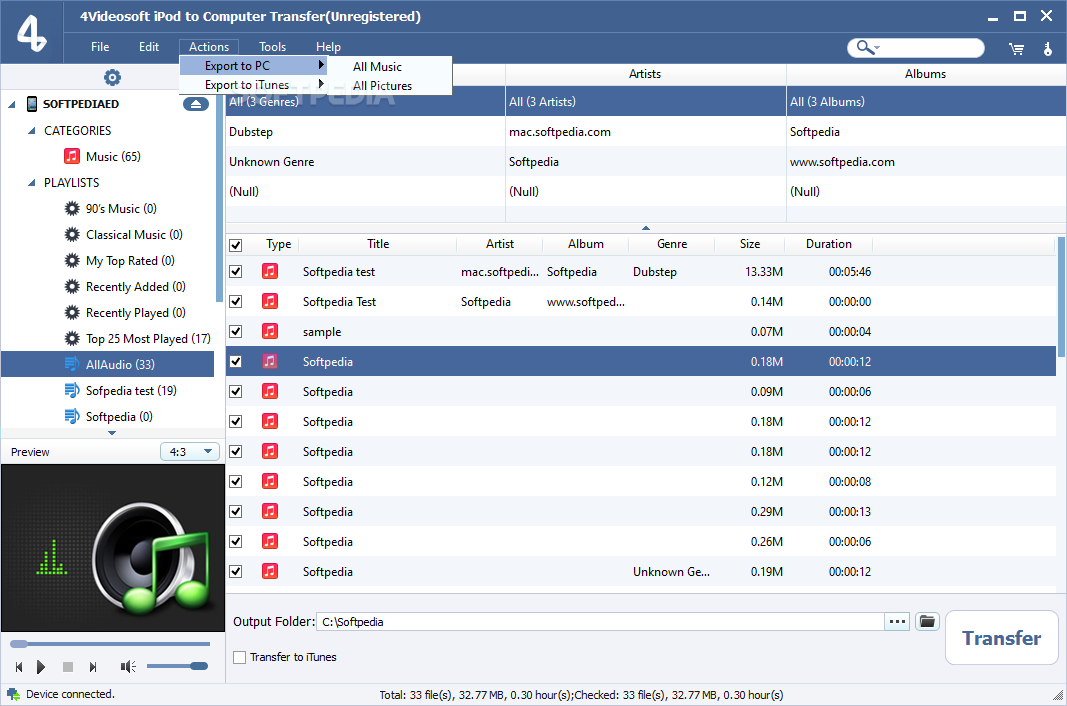Sort the table by the Title column header
Screen dimensions: 1067x706
coord(378,244)
